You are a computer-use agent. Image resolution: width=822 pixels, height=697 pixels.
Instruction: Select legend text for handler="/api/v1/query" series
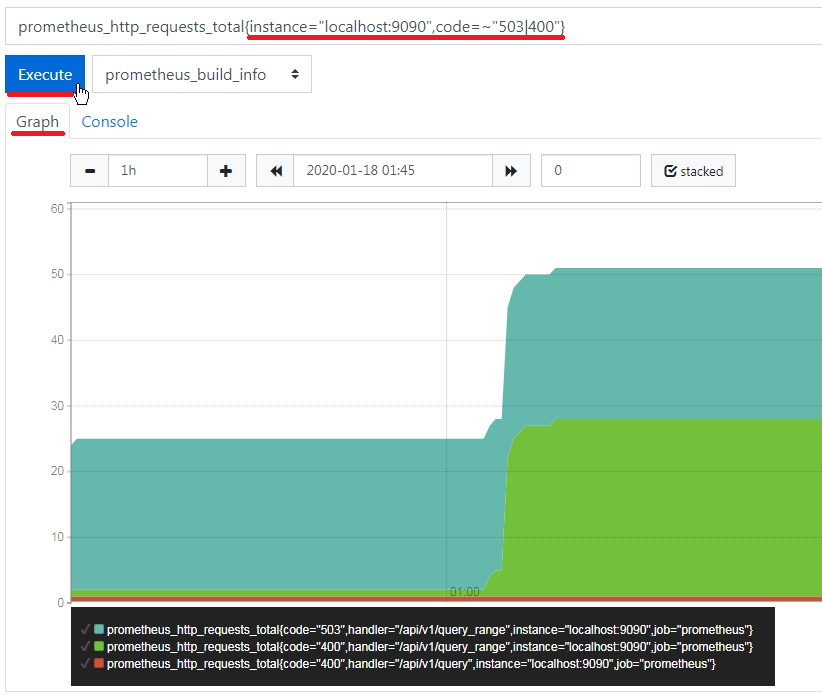pyautogui.click(x=411, y=663)
